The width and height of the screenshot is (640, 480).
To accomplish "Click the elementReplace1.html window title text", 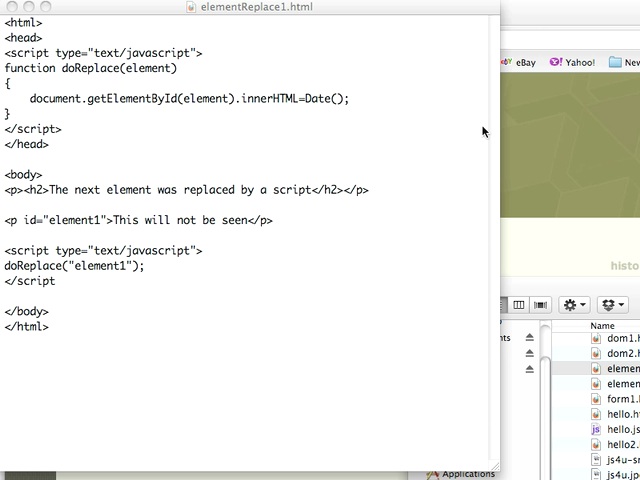I will click(x=256, y=7).
